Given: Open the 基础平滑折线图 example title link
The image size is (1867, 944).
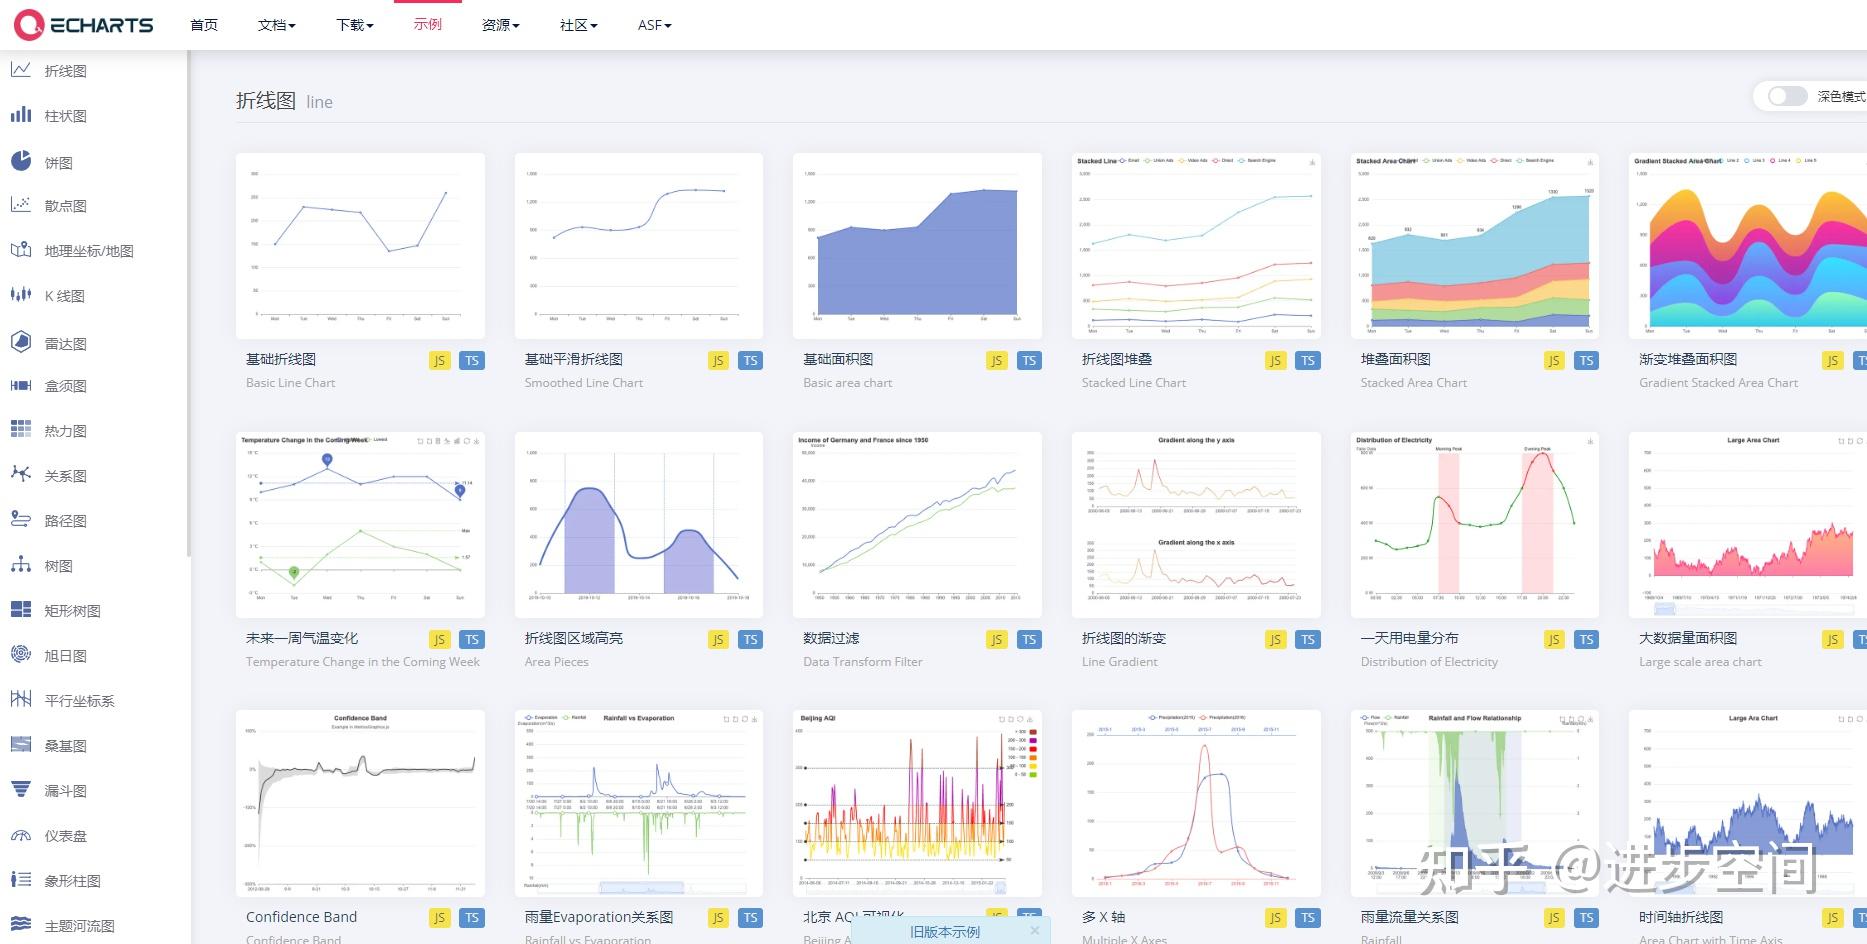Looking at the screenshot, I should (x=574, y=359).
